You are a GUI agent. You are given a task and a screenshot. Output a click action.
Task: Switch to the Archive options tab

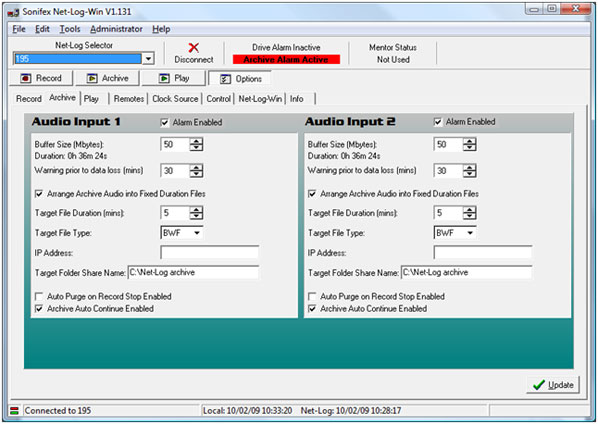[62, 98]
